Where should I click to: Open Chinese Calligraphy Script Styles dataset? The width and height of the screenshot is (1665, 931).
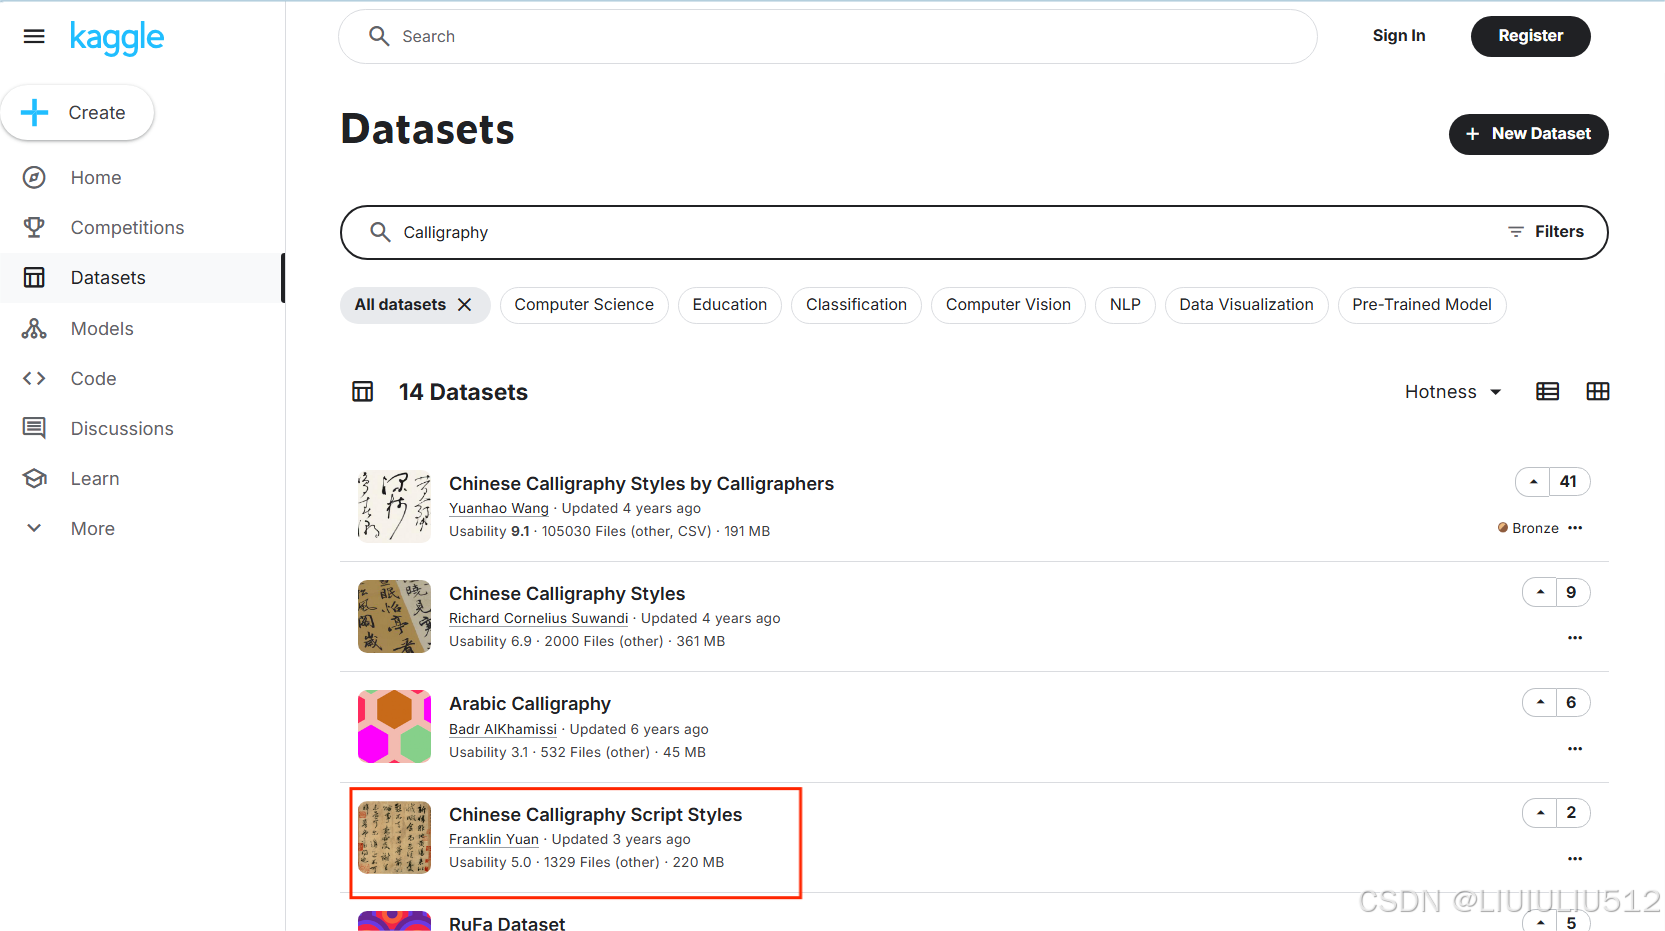[596, 815]
